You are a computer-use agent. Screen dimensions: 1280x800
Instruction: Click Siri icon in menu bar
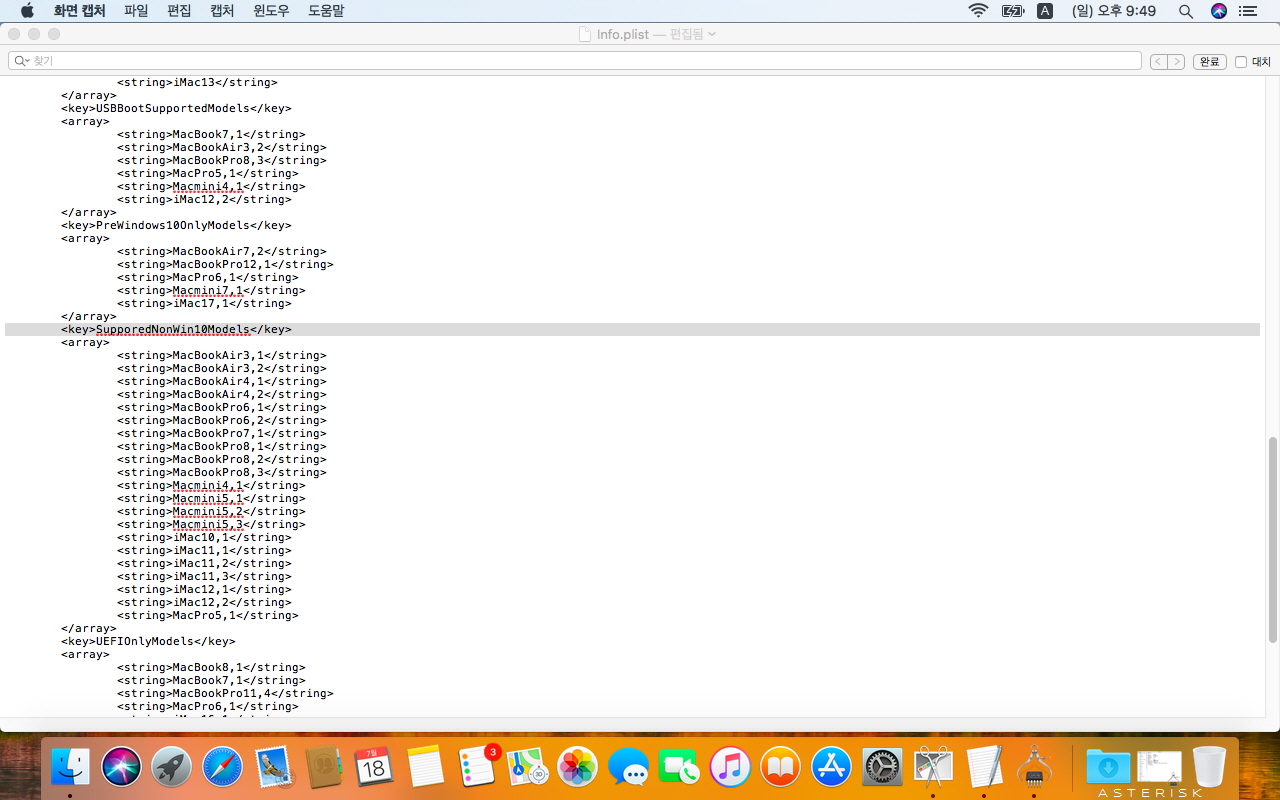[x=1218, y=11]
